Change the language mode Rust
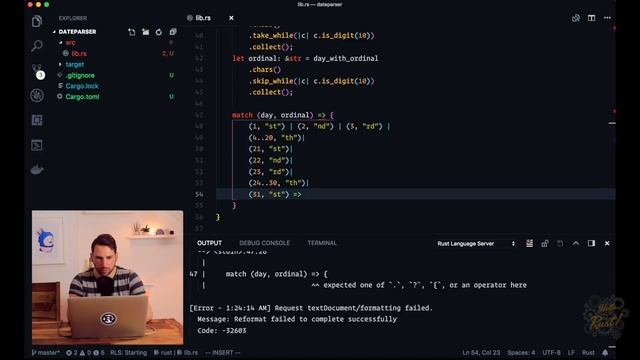Image resolution: width=640 pixels, height=360 pixels. (588, 352)
